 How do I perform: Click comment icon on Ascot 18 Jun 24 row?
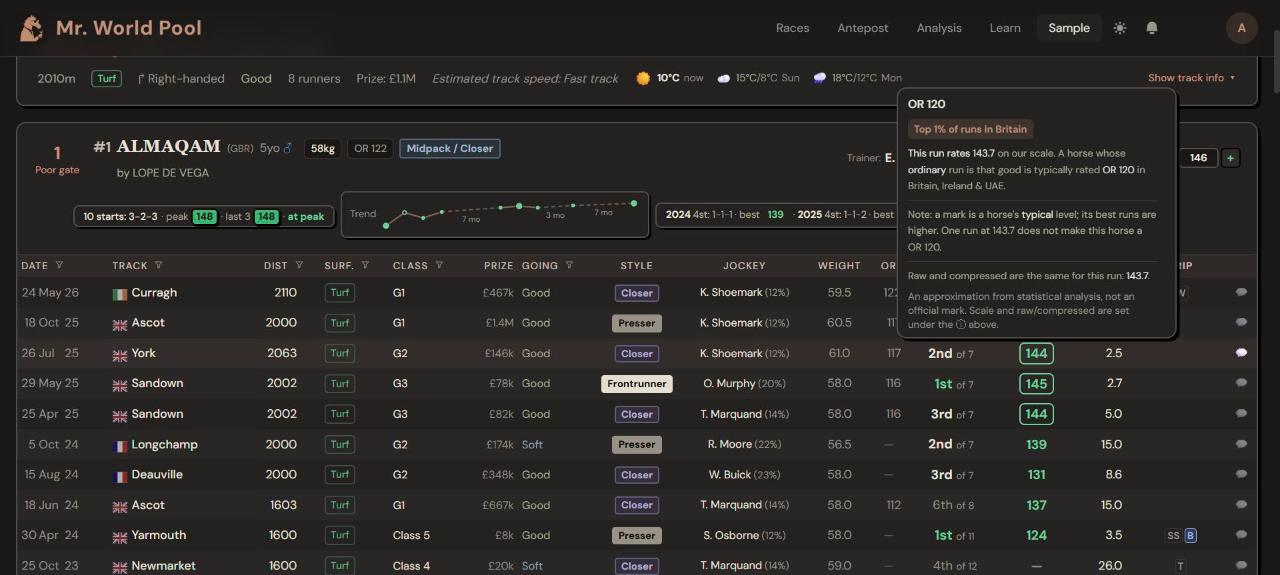[1241, 505]
